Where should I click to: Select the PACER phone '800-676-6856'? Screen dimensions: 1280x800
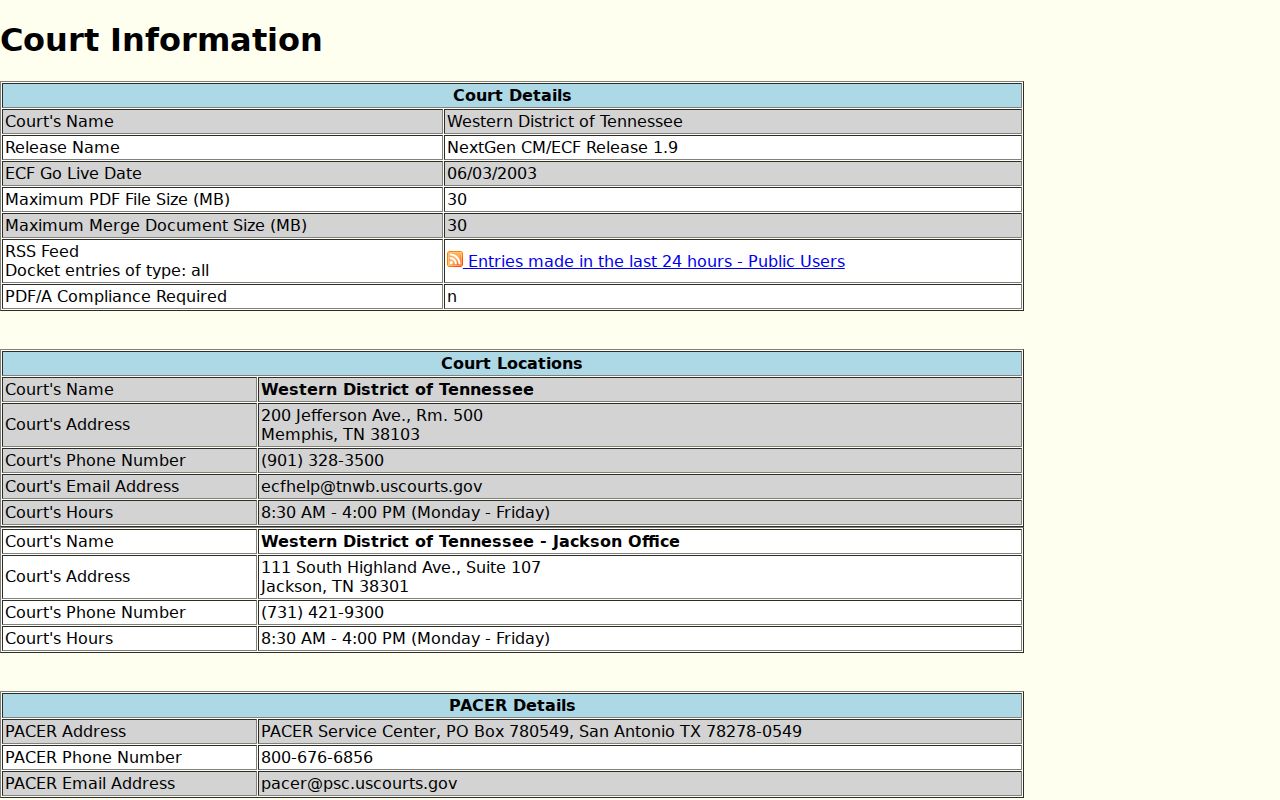317,757
